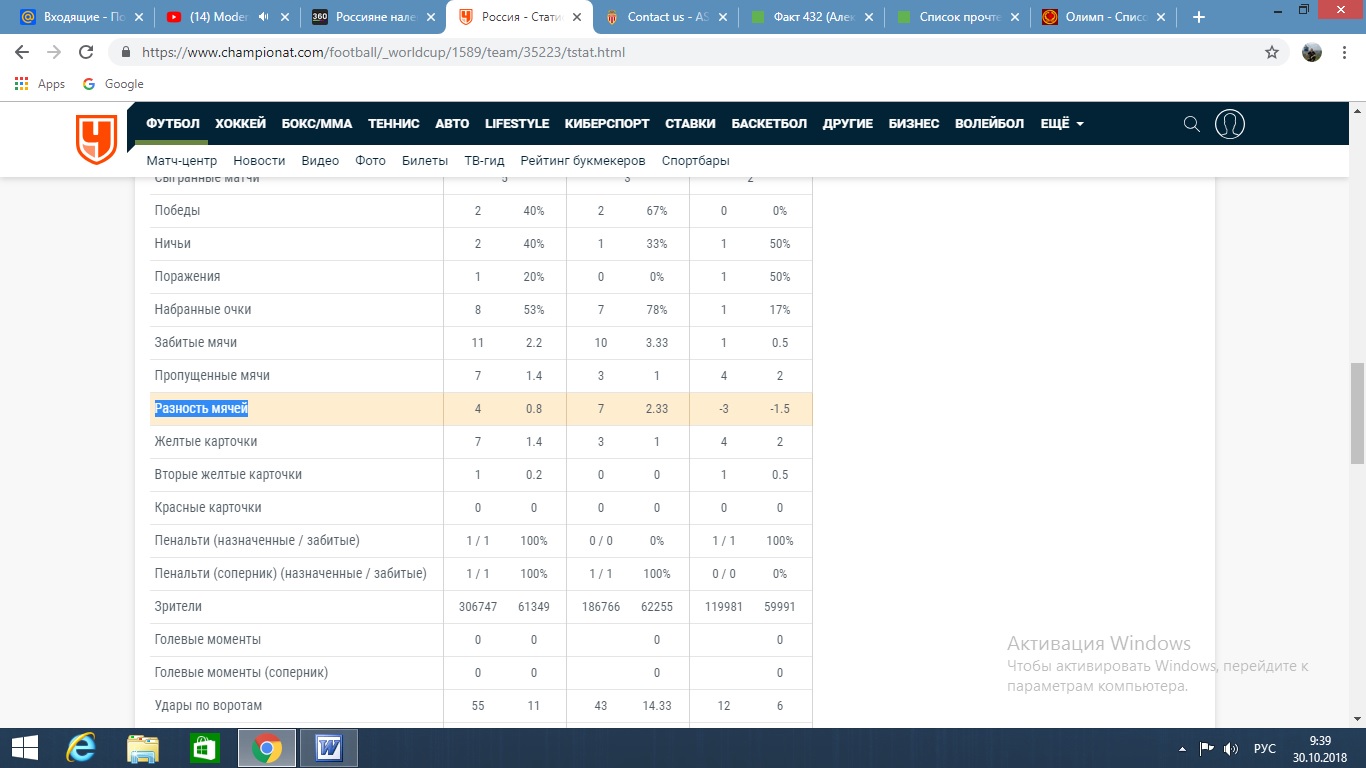Click the Championat logo icon
The height and width of the screenshot is (768, 1366).
tap(97, 138)
